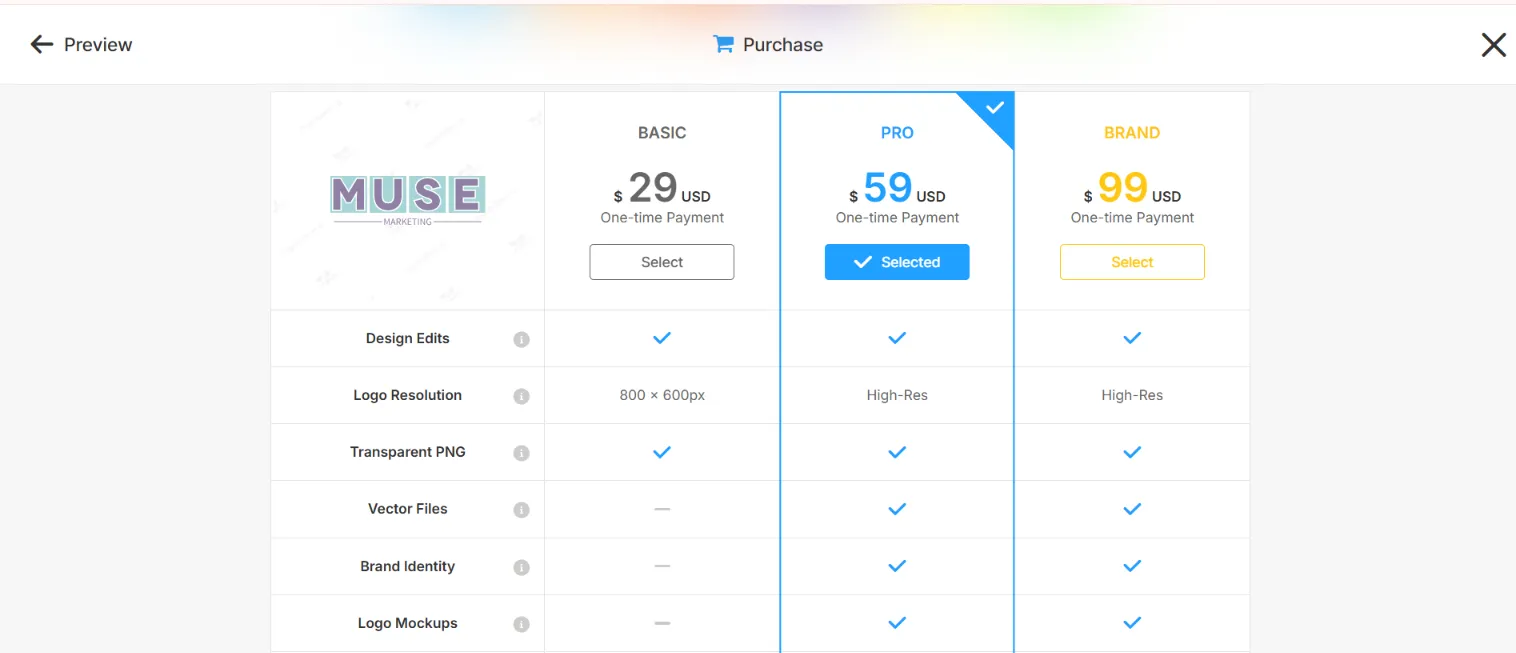Click the Brand Identity row label
Image resolution: width=1516 pixels, height=653 pixels.
click(x=408, y=566)
